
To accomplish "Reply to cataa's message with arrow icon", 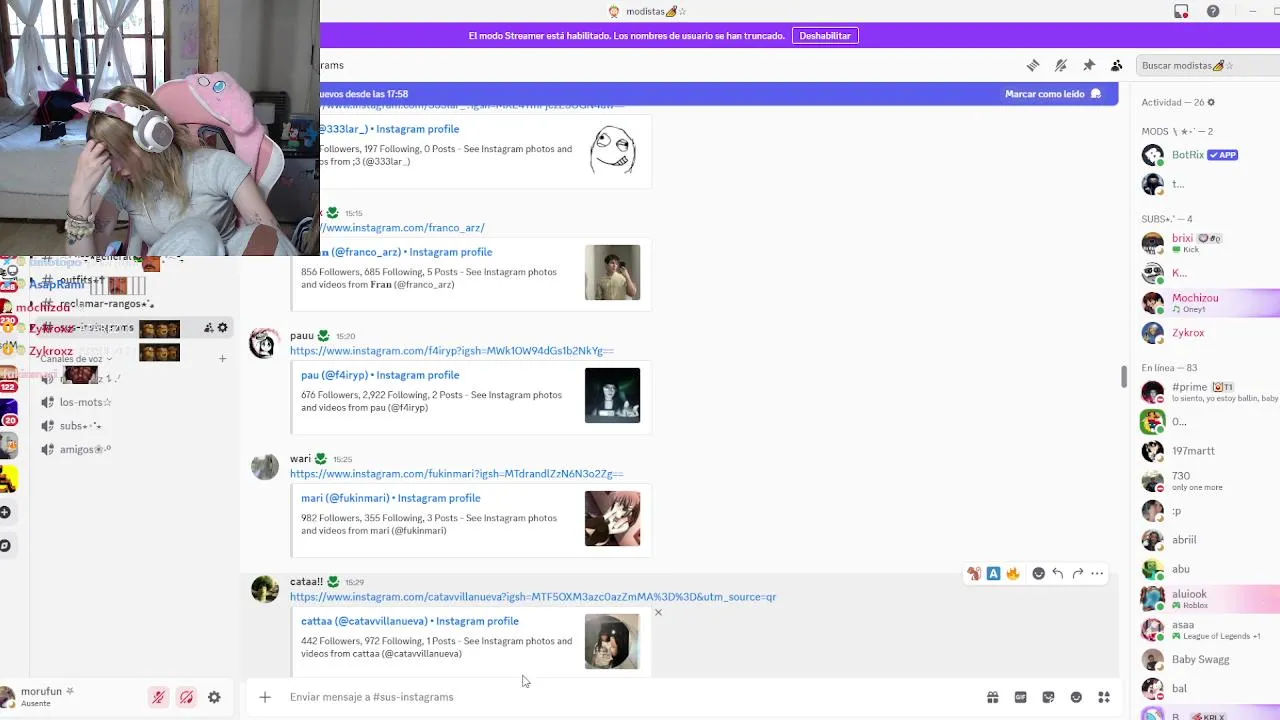I will [1058, 574].
